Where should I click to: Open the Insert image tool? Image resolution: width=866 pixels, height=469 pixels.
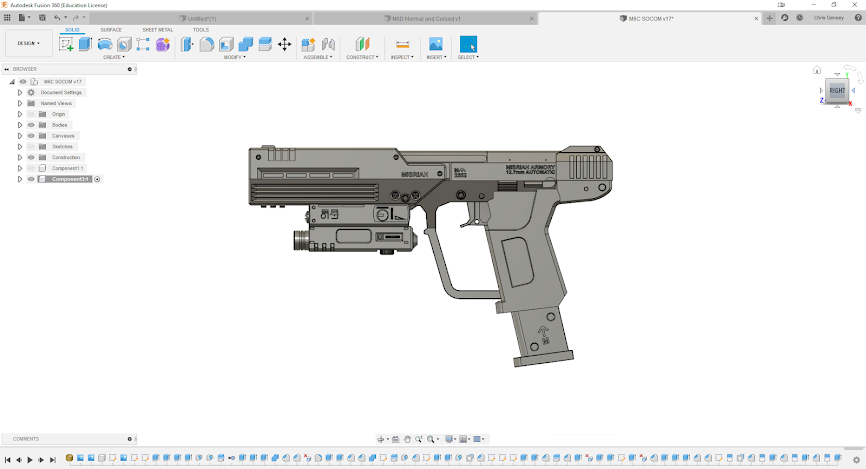(x=436, y=44)
